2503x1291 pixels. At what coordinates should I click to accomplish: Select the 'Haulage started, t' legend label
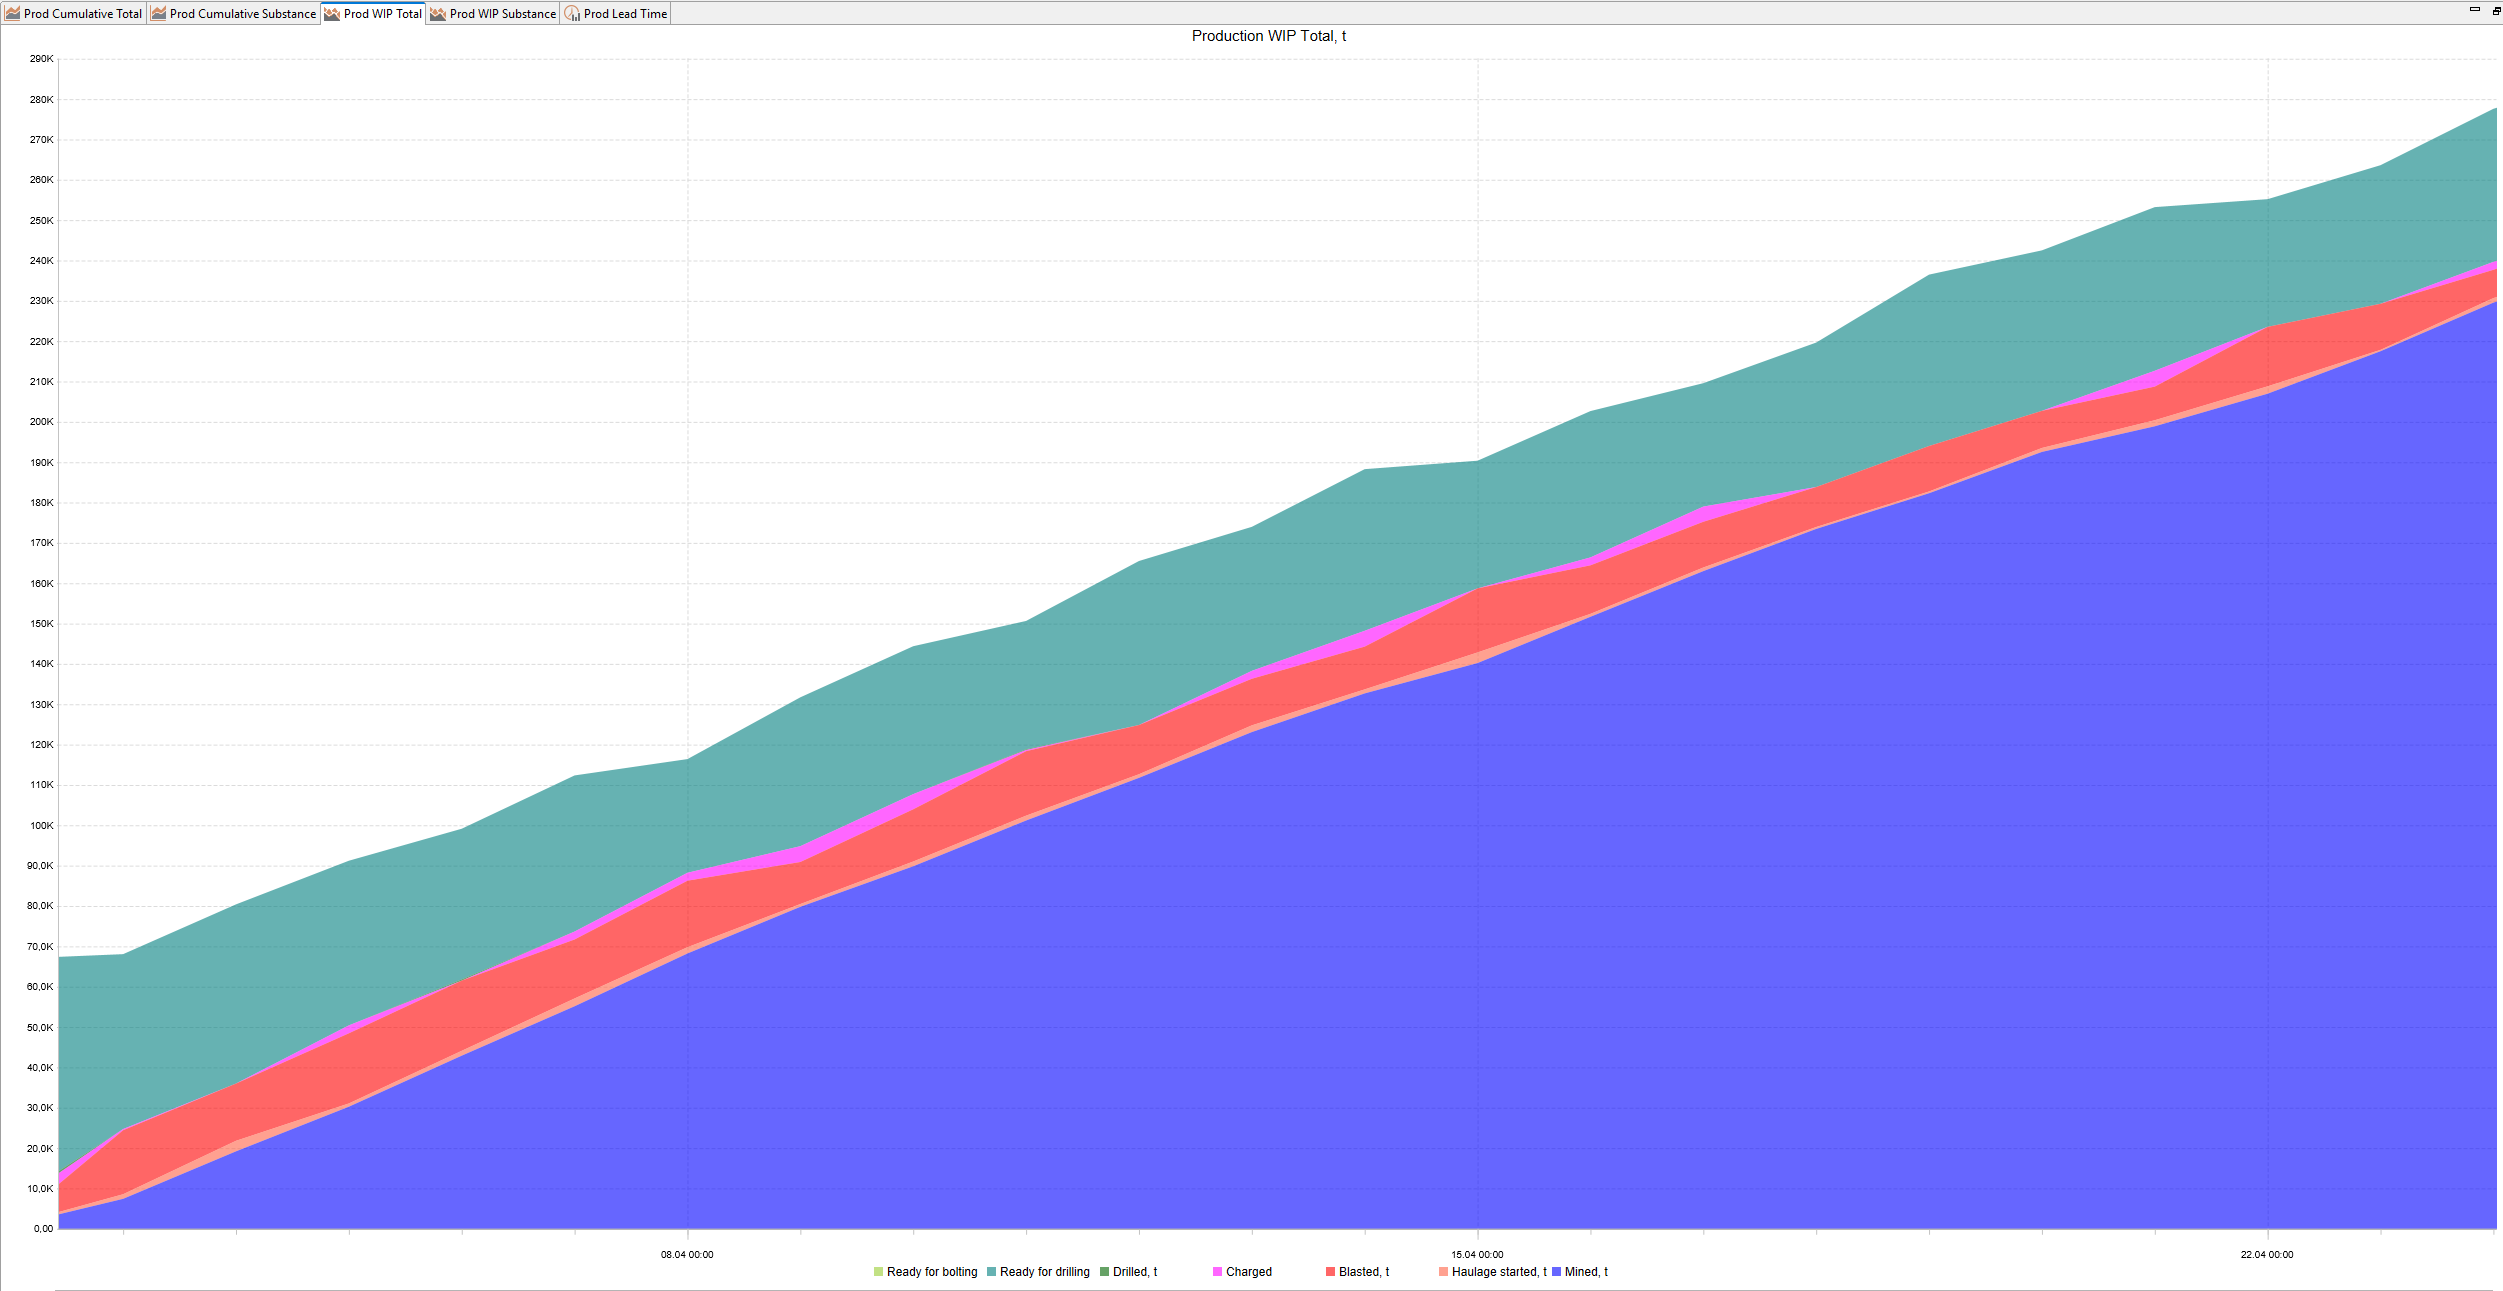(x=1499, y=1272)
